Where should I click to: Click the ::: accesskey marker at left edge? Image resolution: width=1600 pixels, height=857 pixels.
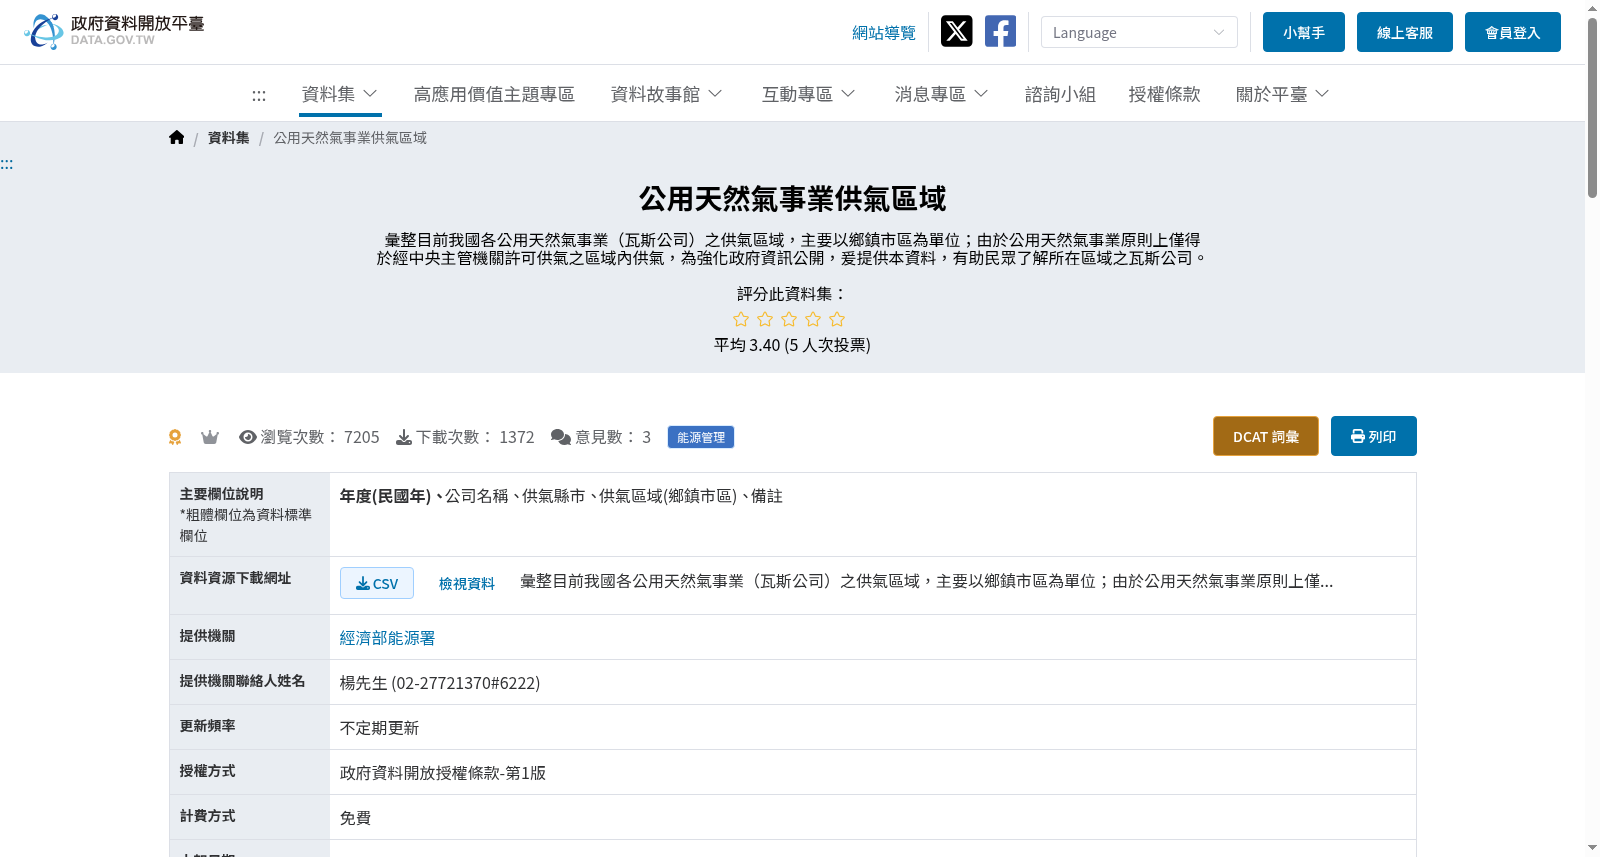[7, 164]
